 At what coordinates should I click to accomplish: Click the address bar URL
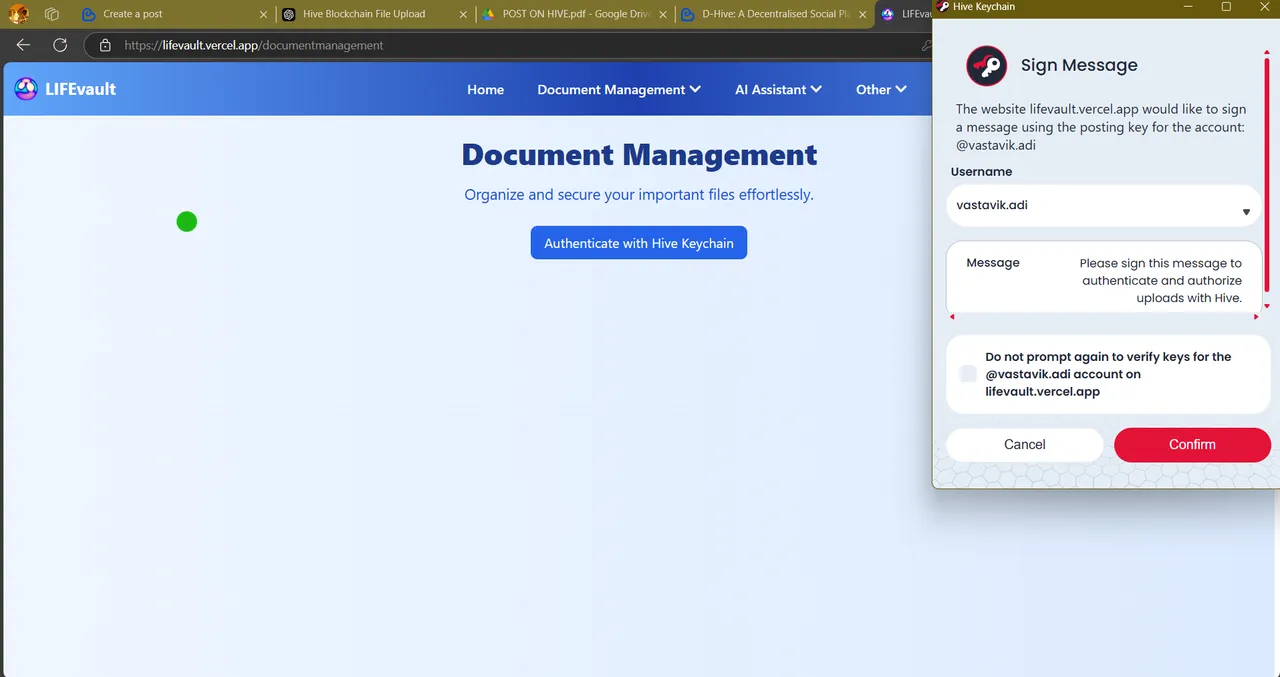coord(254,45)
